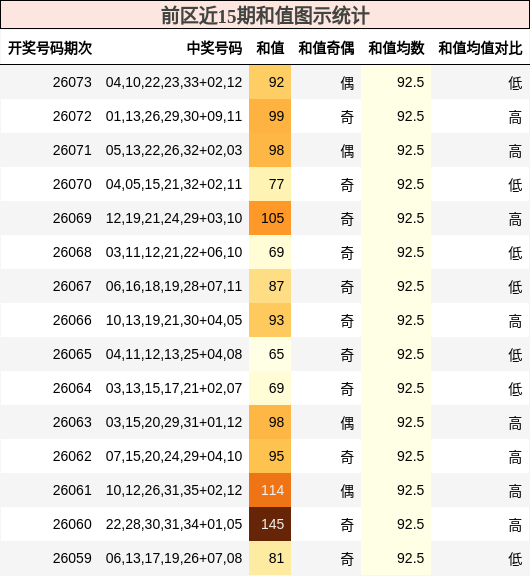Viewport: 530px width, 576px height.
Task: Select issue number 26070
Action: [x=72, y=184]
